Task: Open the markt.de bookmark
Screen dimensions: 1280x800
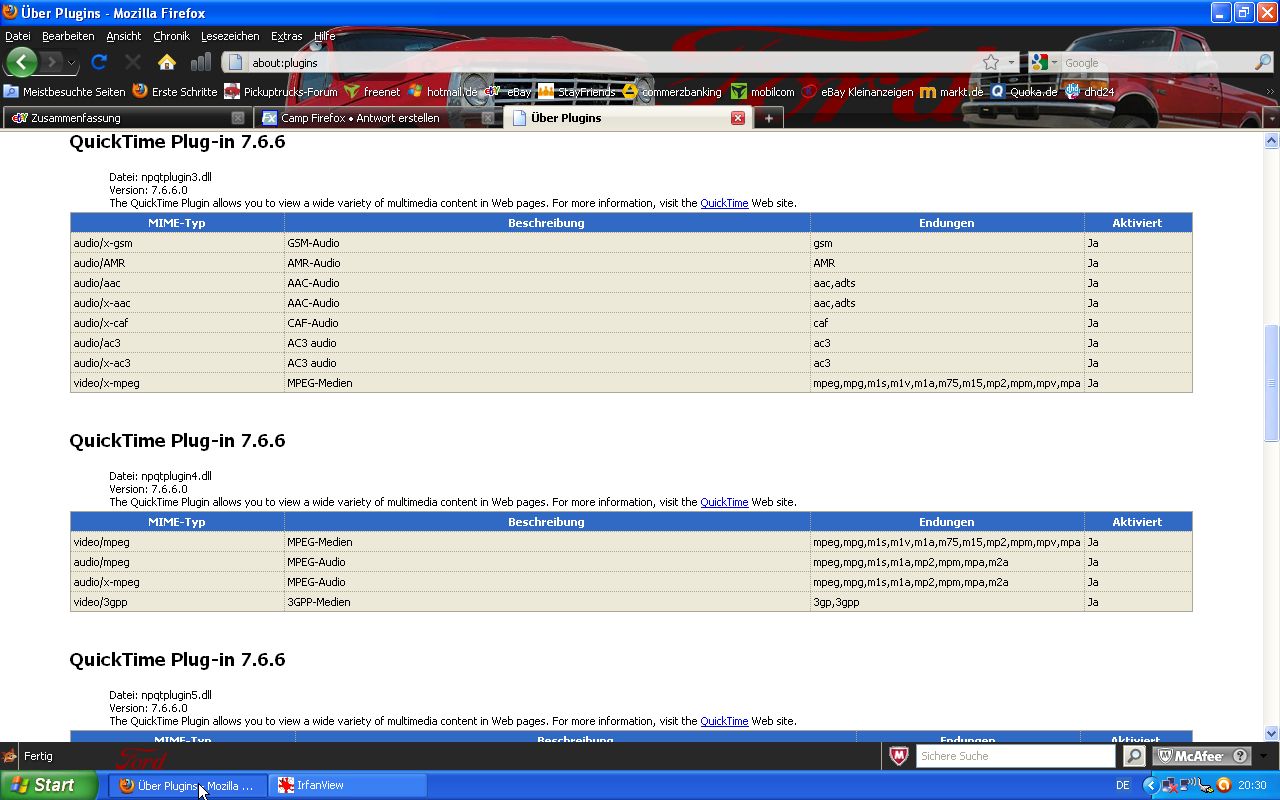Action: tap(952, 91)
